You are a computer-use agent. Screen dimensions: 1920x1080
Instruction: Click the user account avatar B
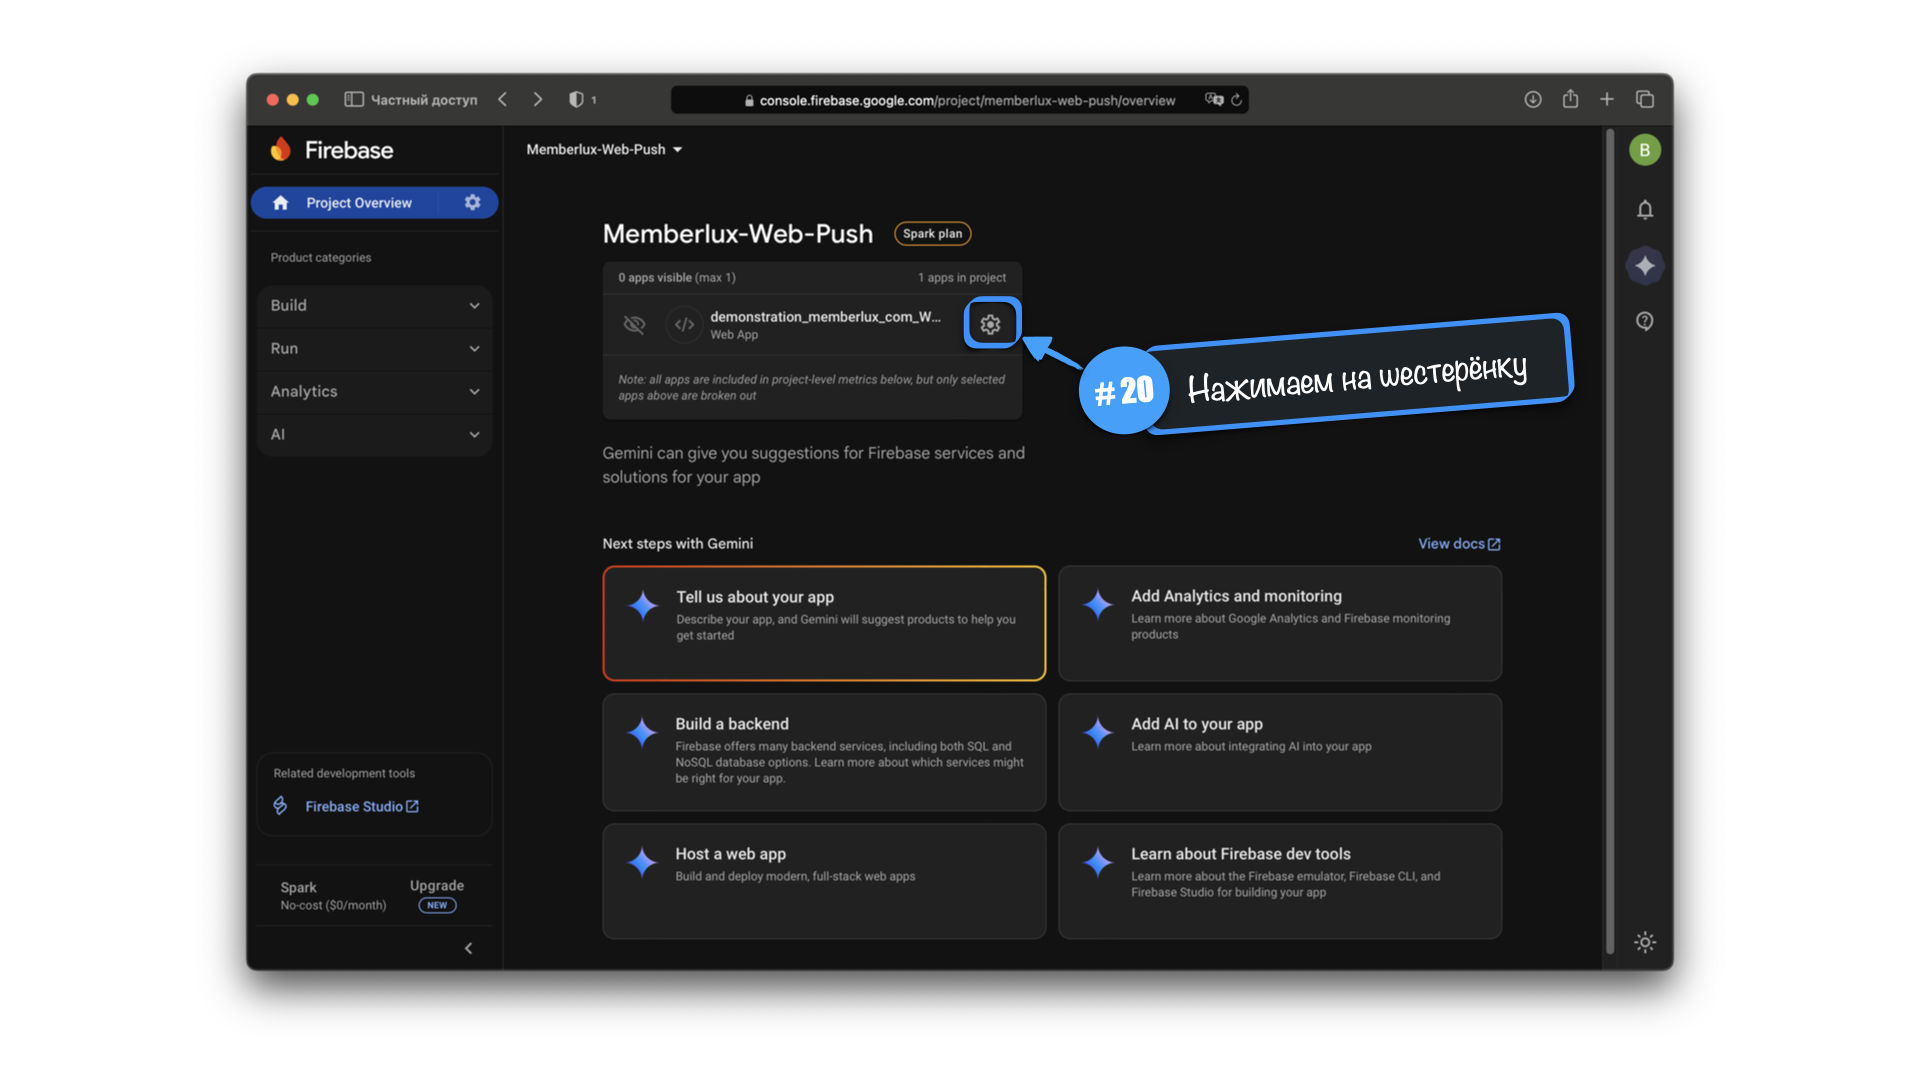click(x=1644, y=150)
